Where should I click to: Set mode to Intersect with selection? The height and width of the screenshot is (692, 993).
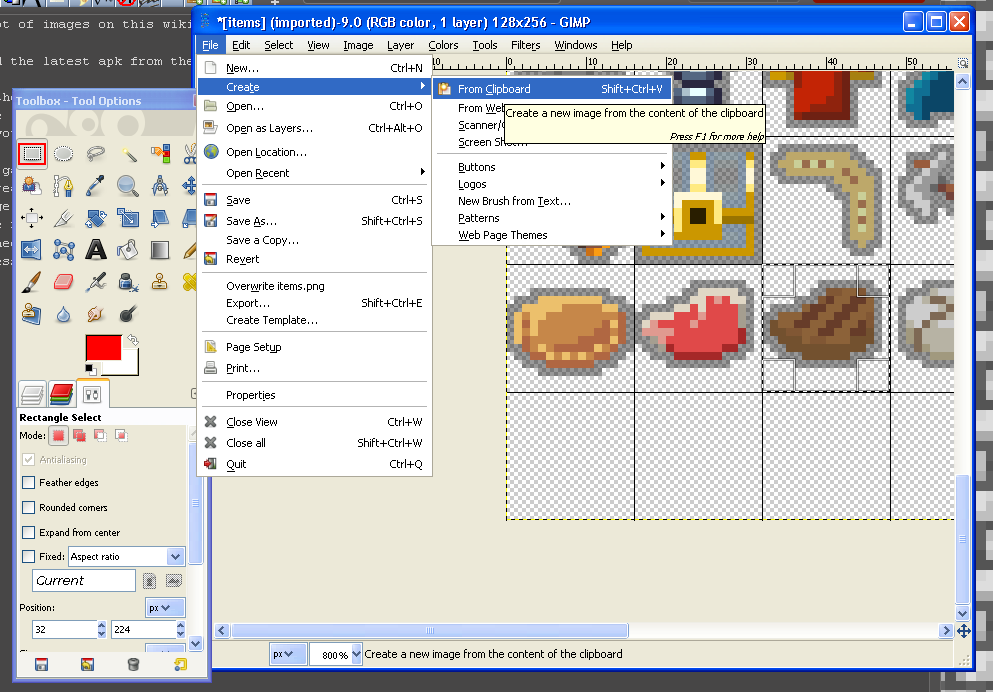pos(121,436)
